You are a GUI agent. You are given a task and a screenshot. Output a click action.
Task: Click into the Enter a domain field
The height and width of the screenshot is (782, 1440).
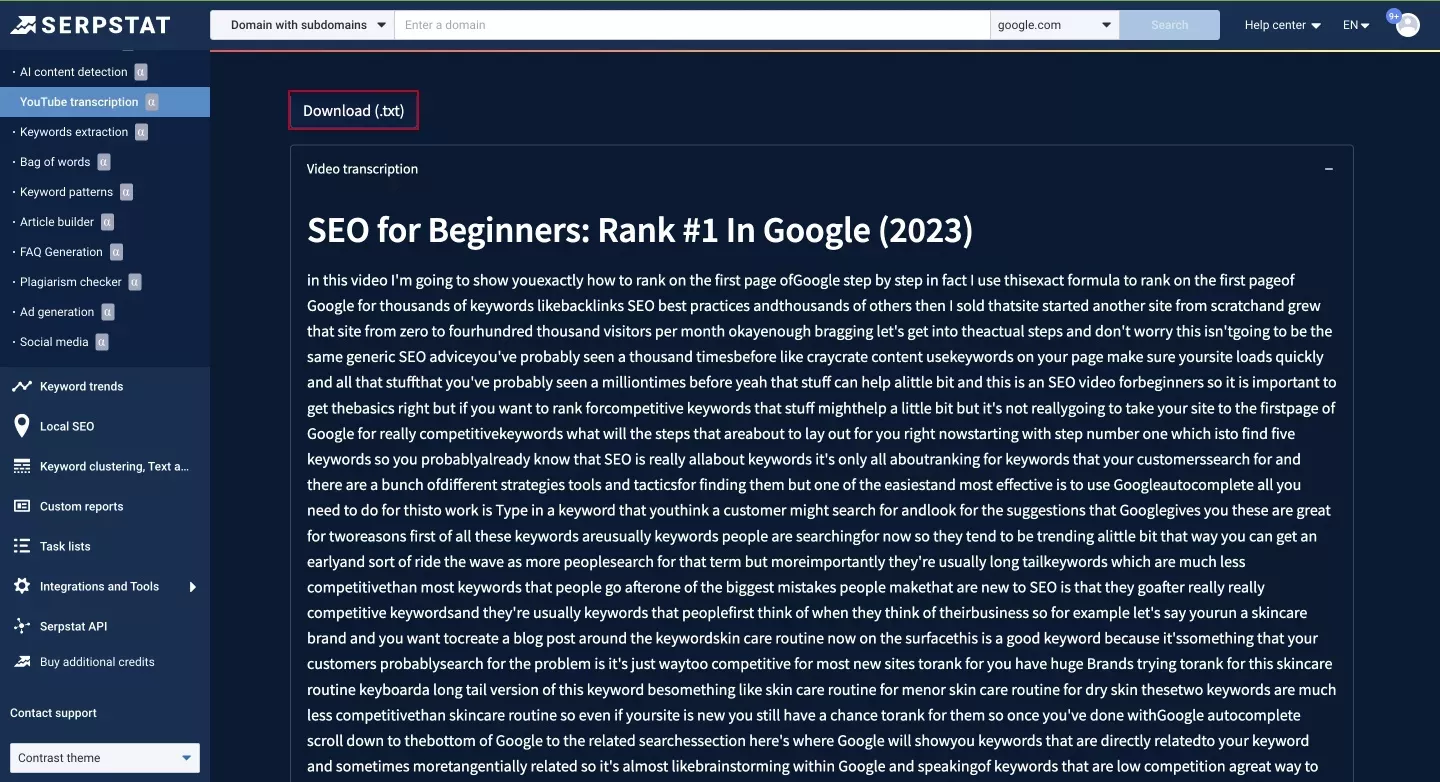pos(692,25)
